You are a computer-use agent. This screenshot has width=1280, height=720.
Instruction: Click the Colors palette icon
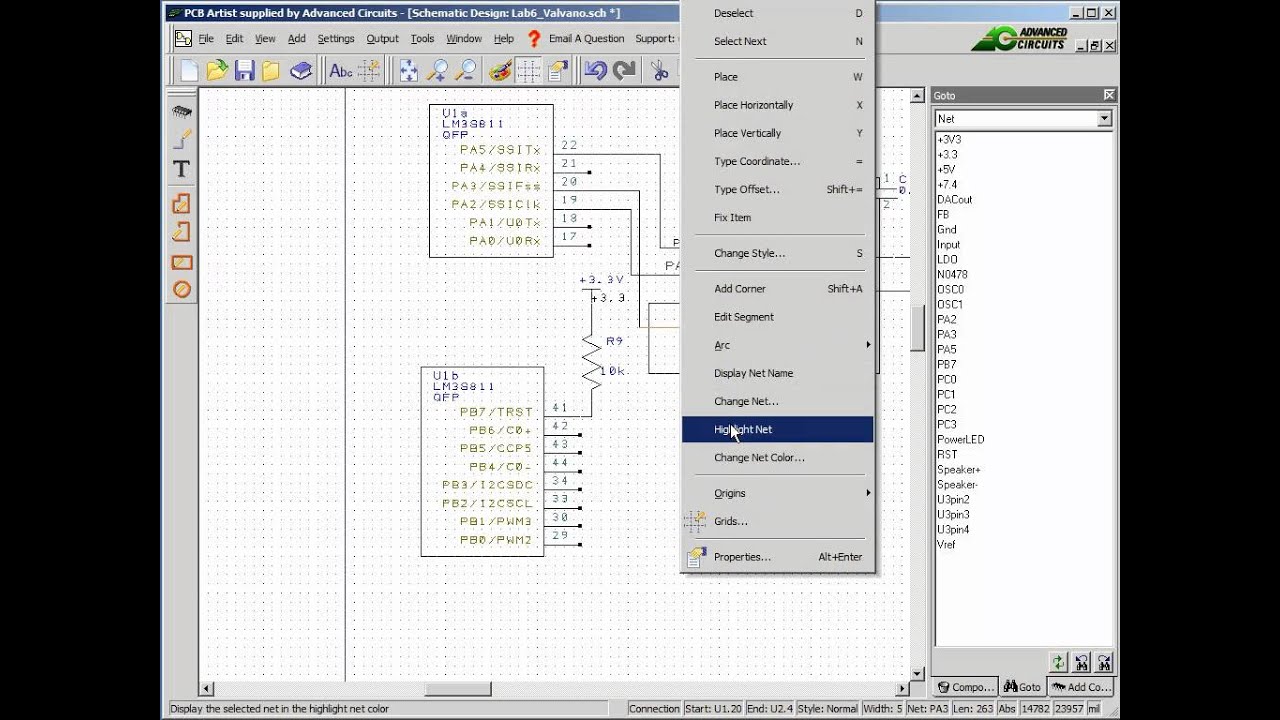[500, 70]
